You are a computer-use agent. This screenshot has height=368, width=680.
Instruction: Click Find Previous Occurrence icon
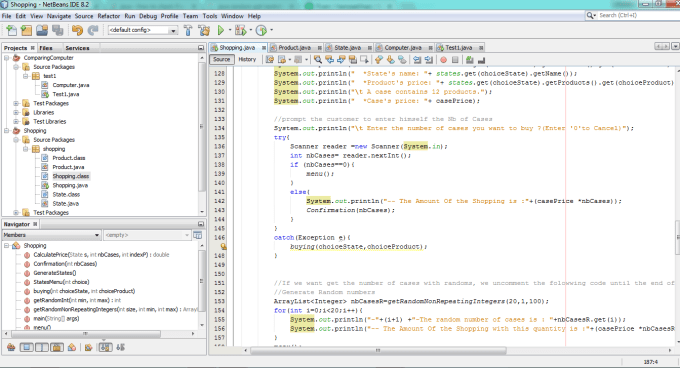[x=330, y=59]
